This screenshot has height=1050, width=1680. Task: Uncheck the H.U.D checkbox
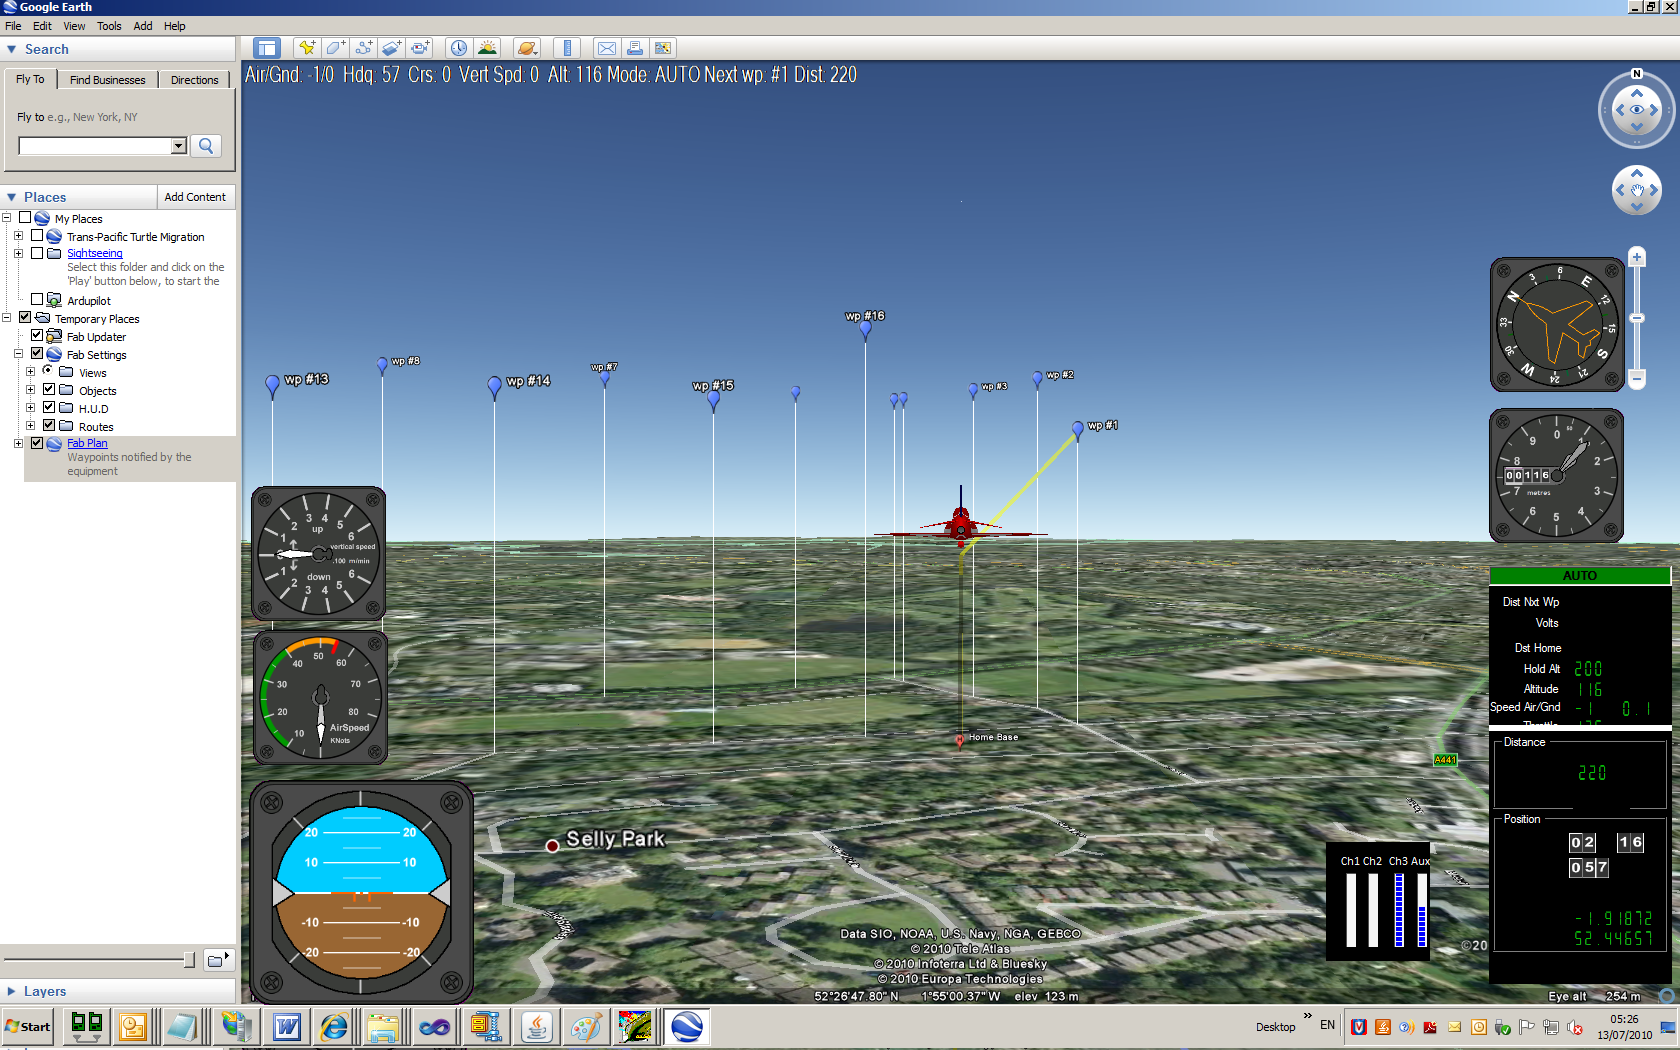pos(49,407)
